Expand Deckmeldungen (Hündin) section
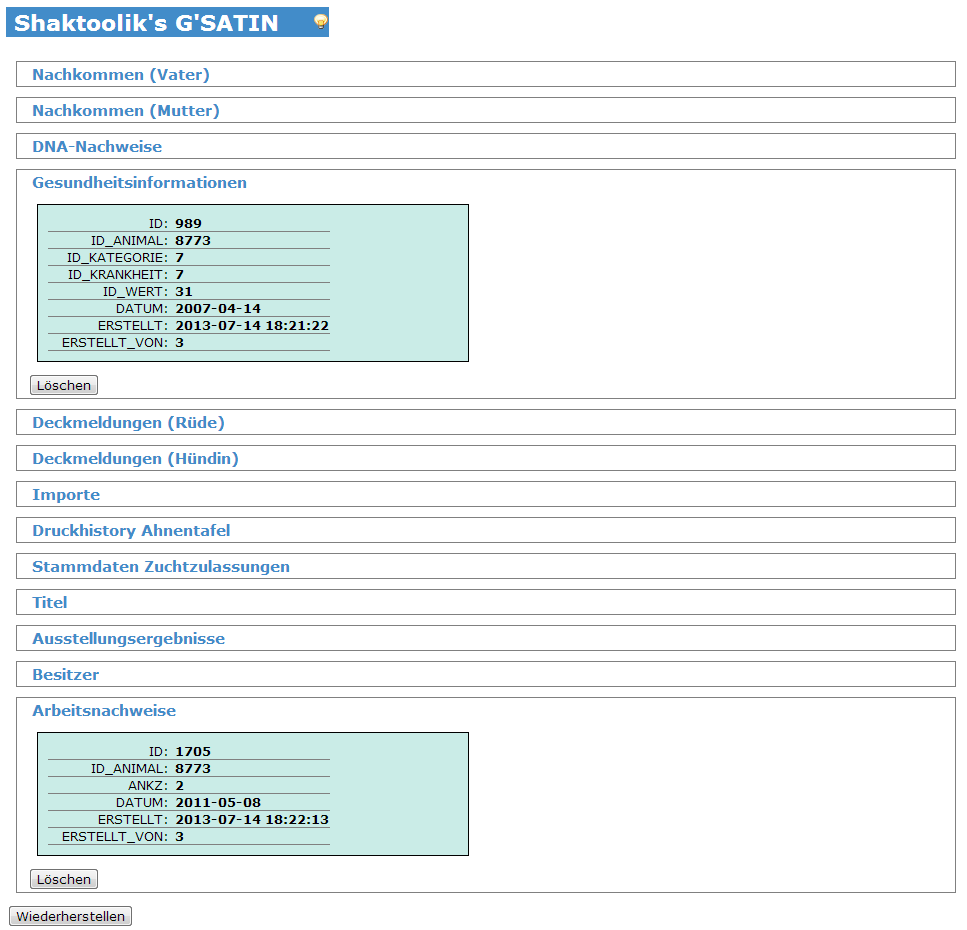The image size is (967, 930). [135, 459]
